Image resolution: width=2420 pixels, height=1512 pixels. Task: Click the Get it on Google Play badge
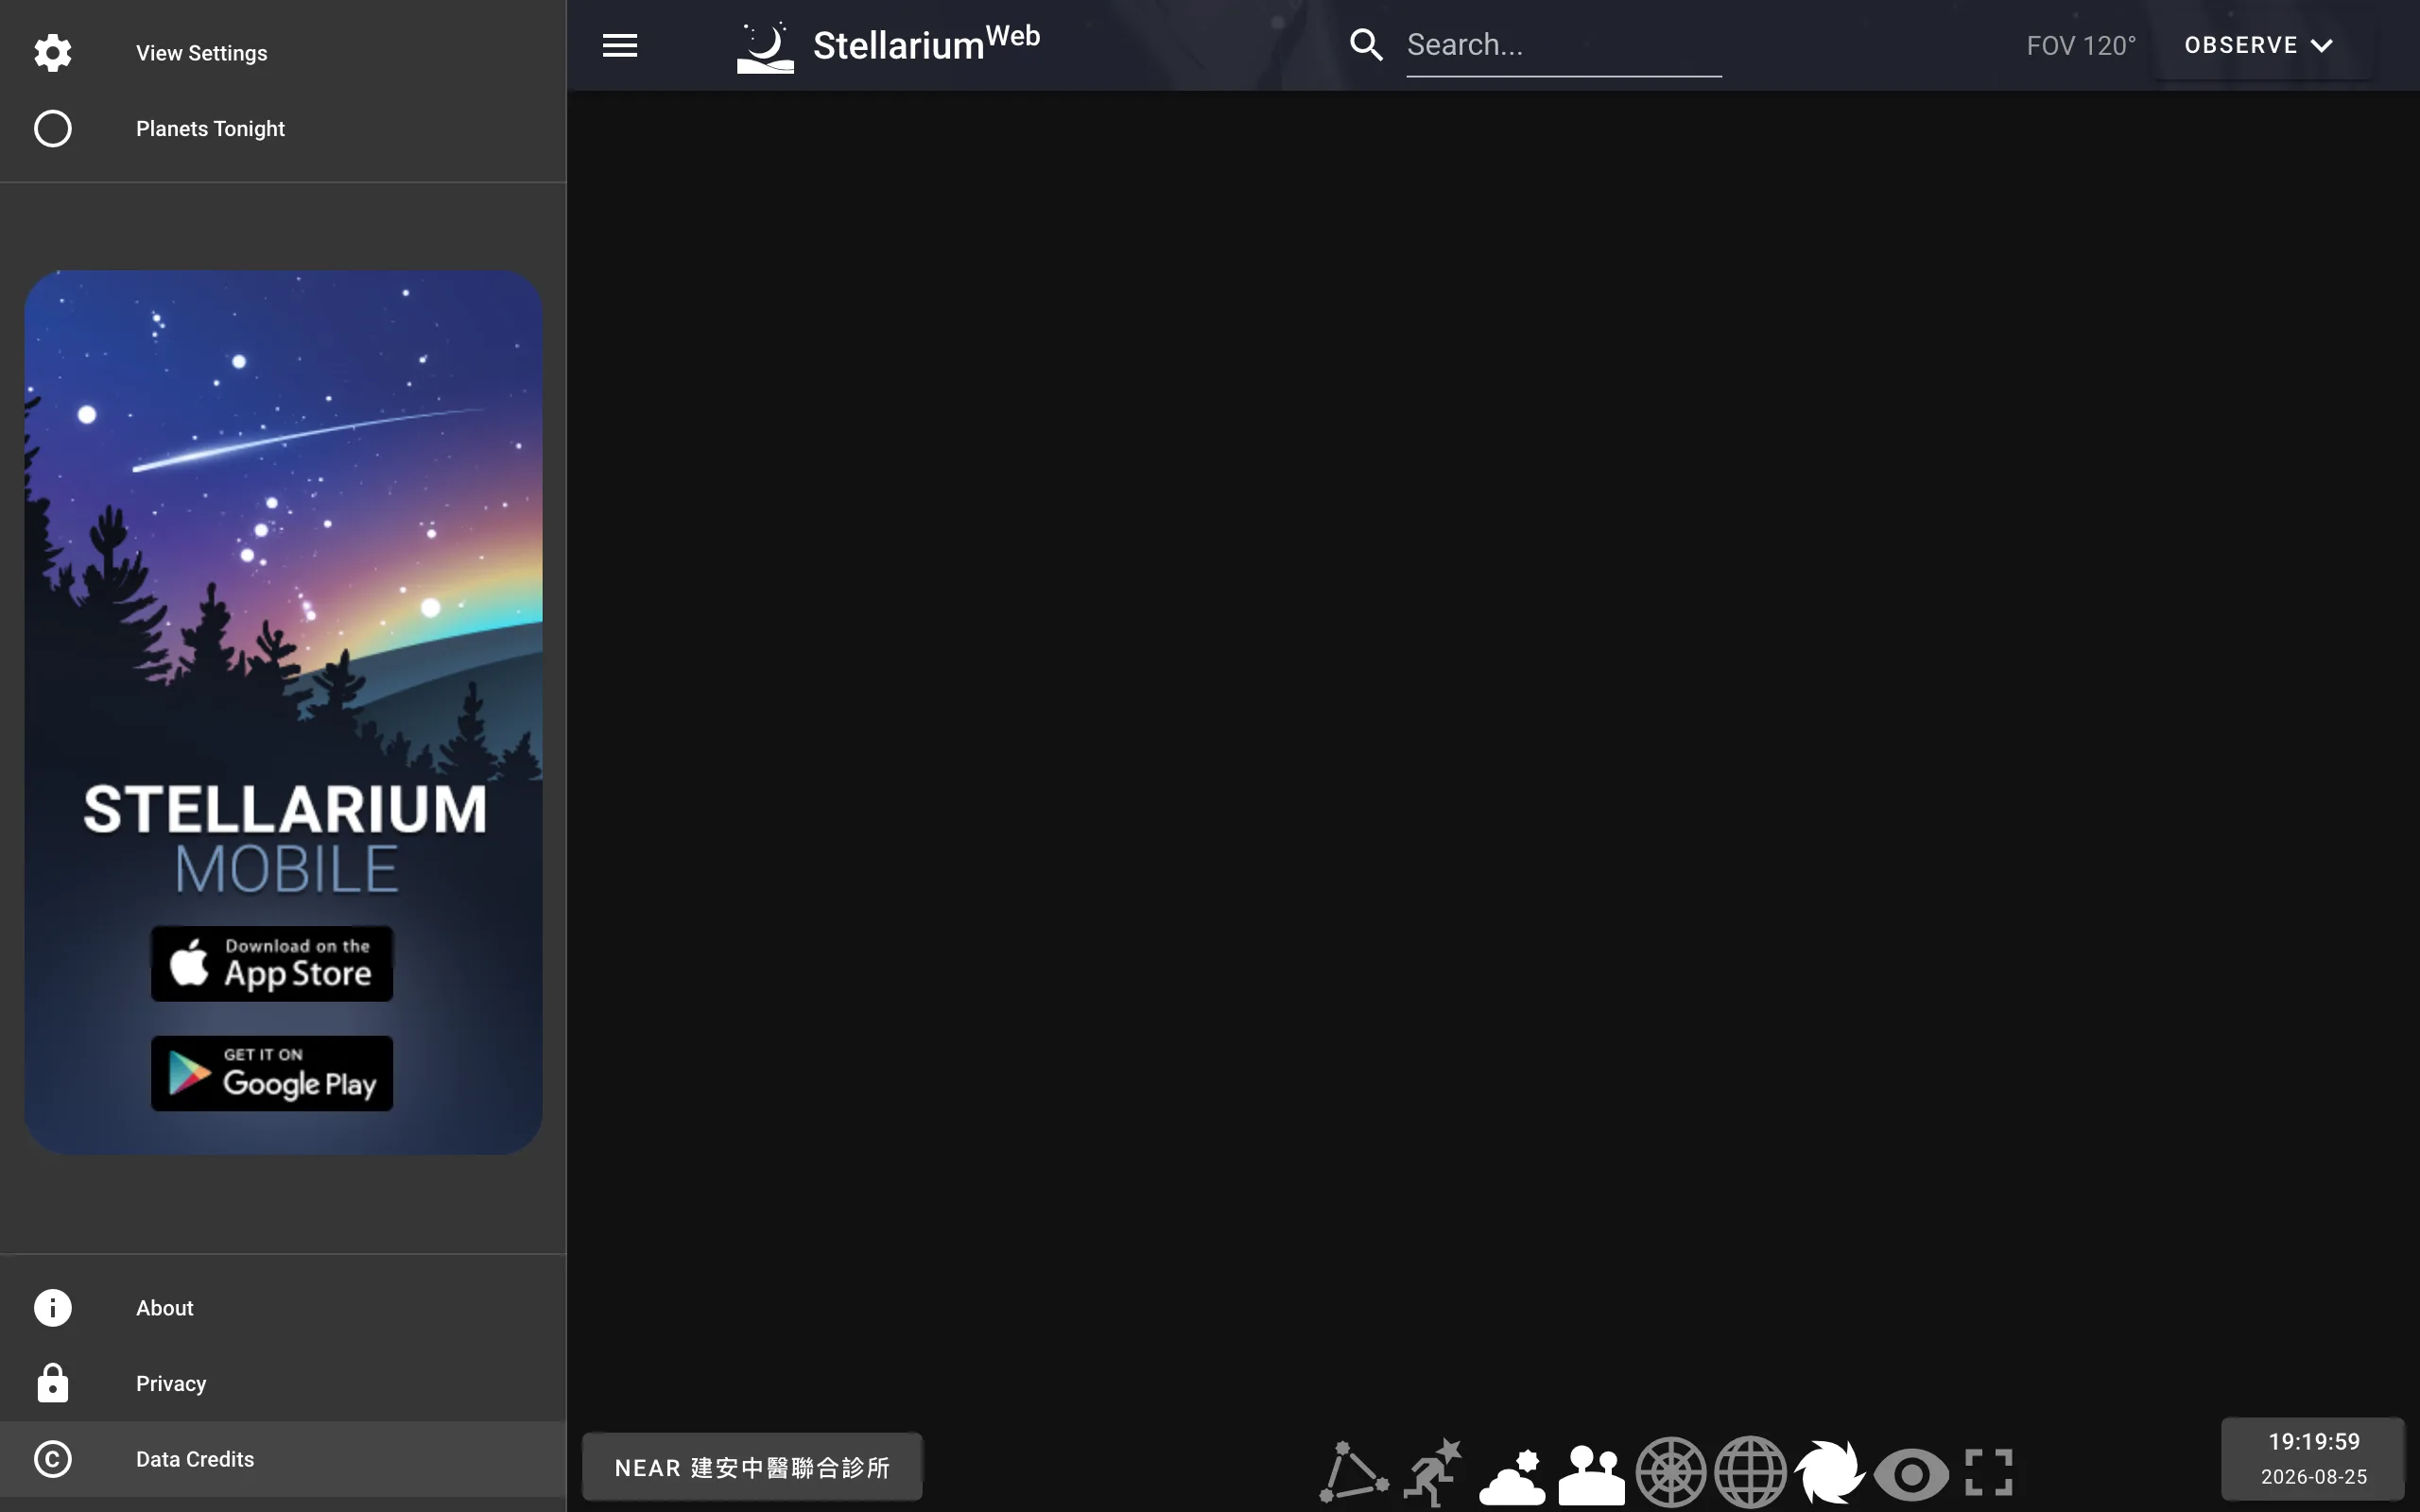(272, 1073)
